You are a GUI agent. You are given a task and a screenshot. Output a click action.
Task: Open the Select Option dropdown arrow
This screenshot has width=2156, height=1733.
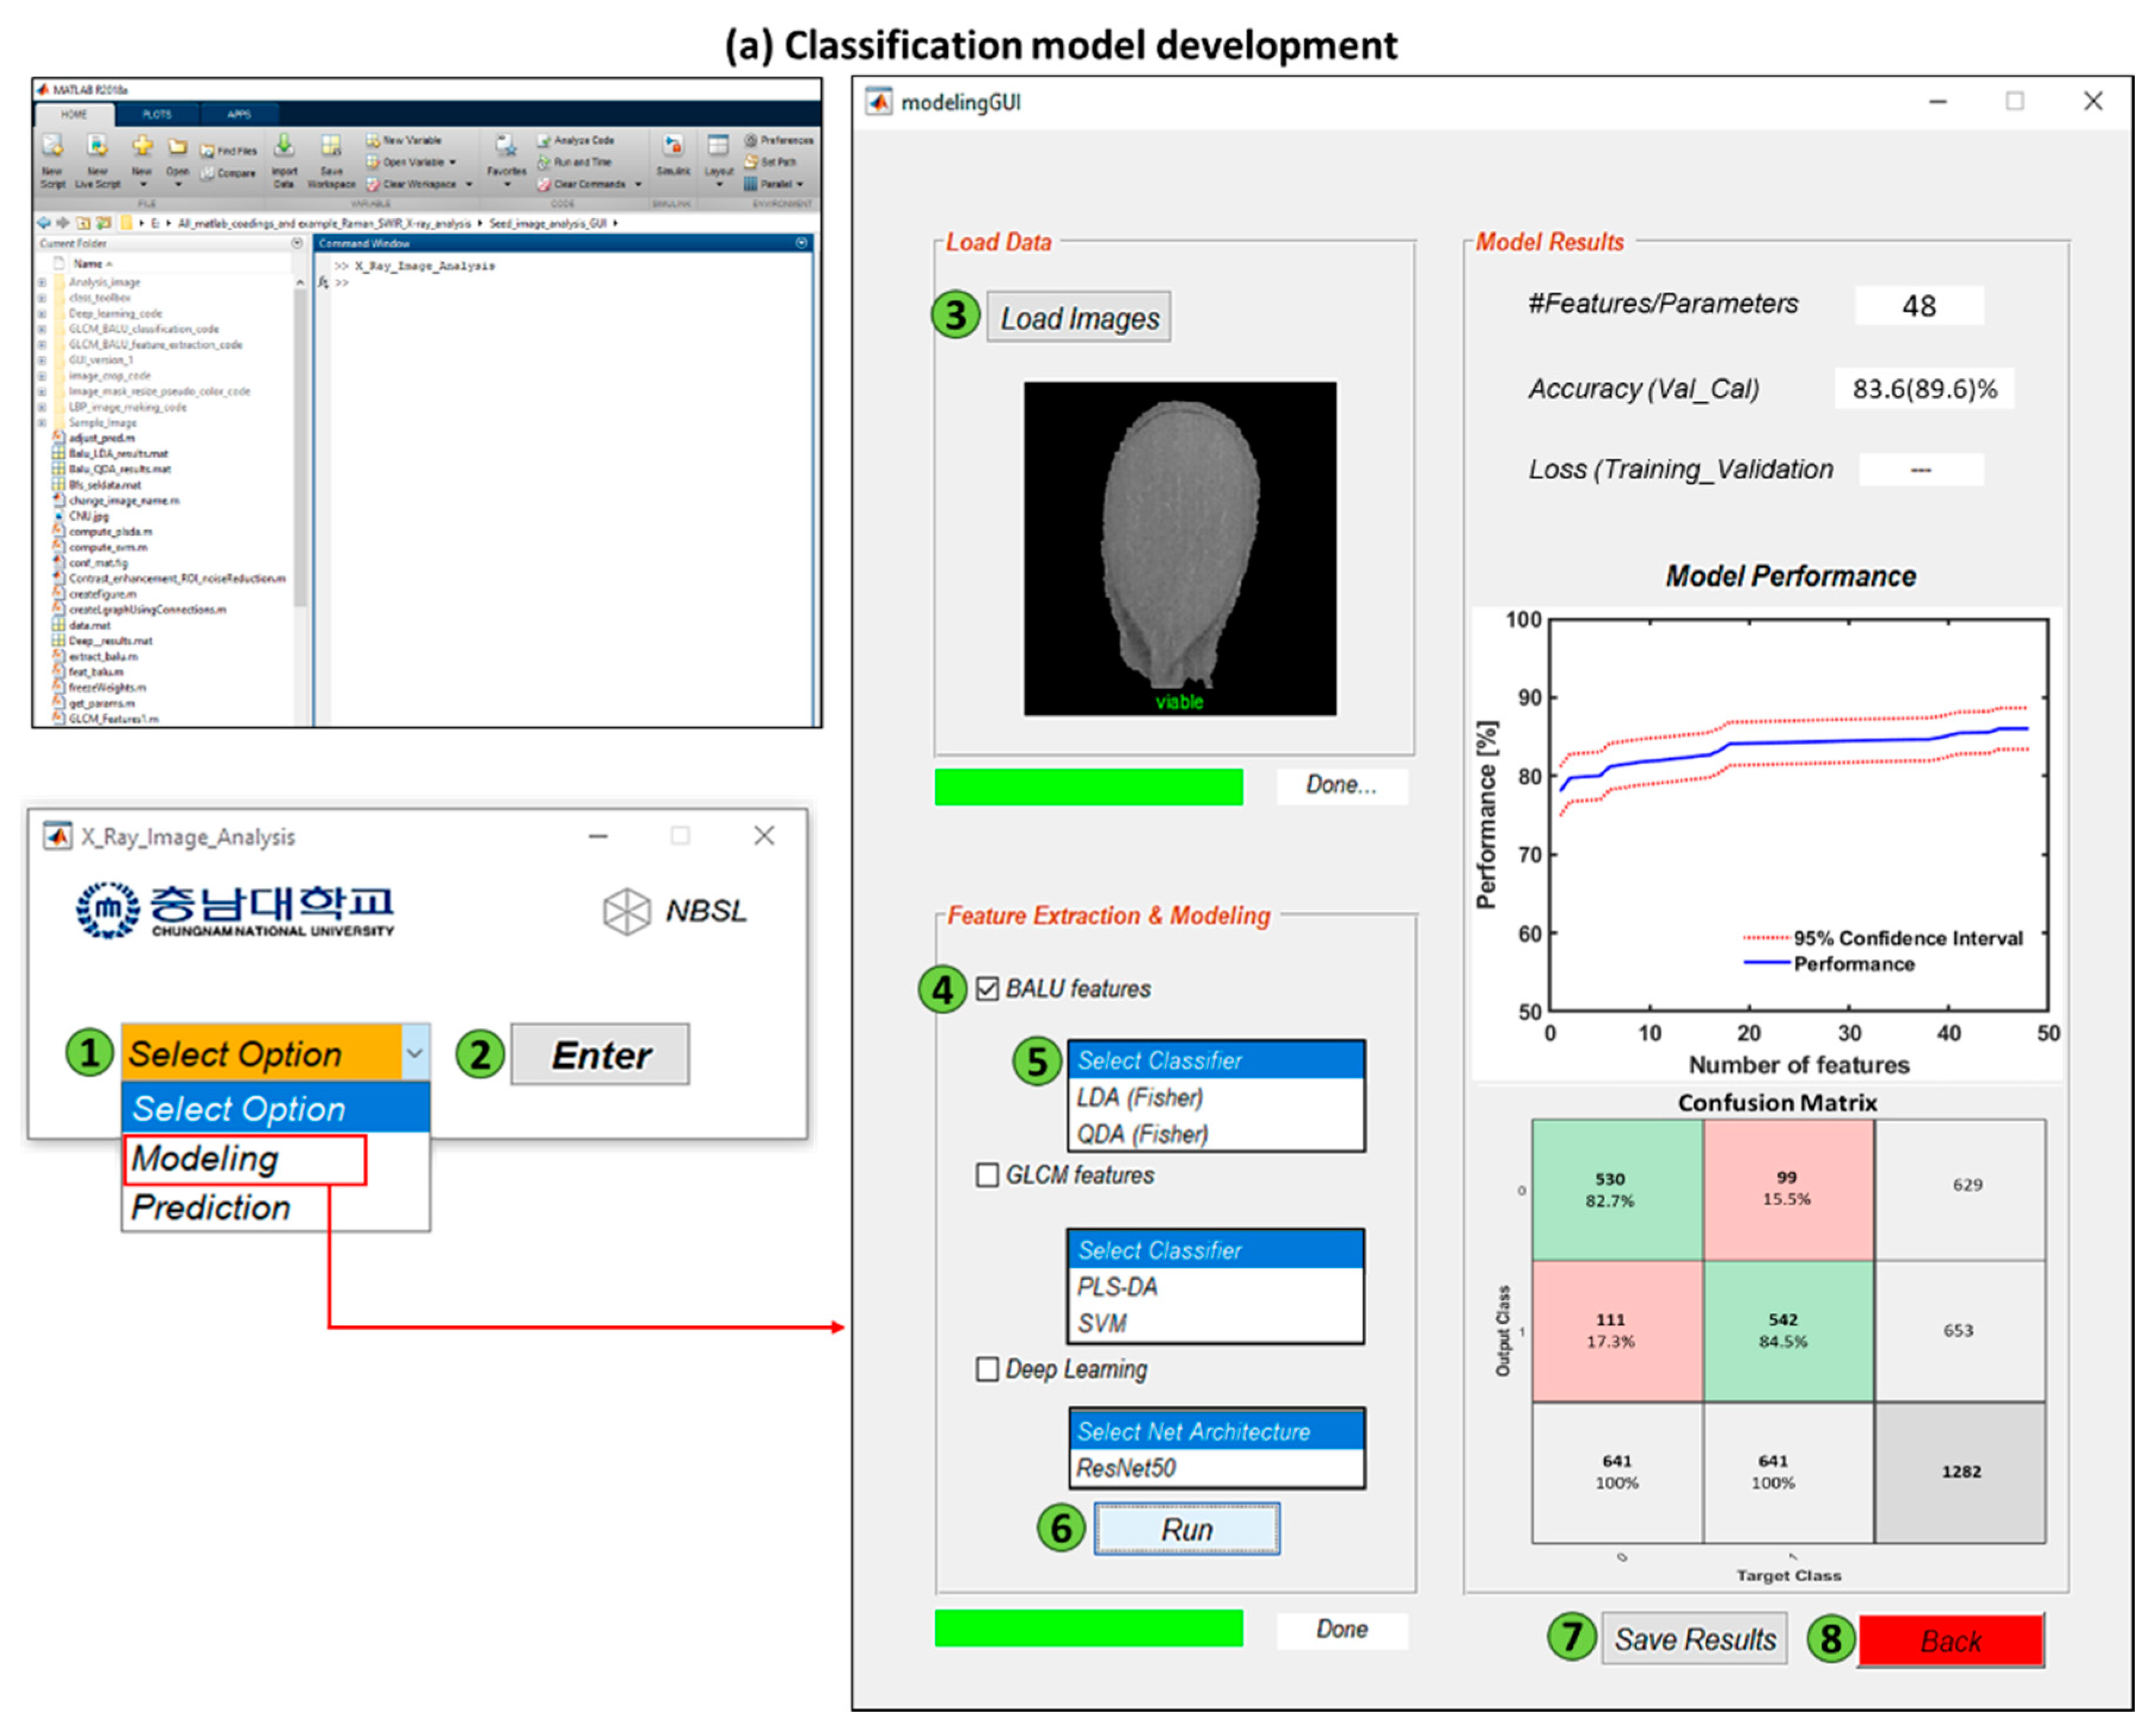[415, 1052]
